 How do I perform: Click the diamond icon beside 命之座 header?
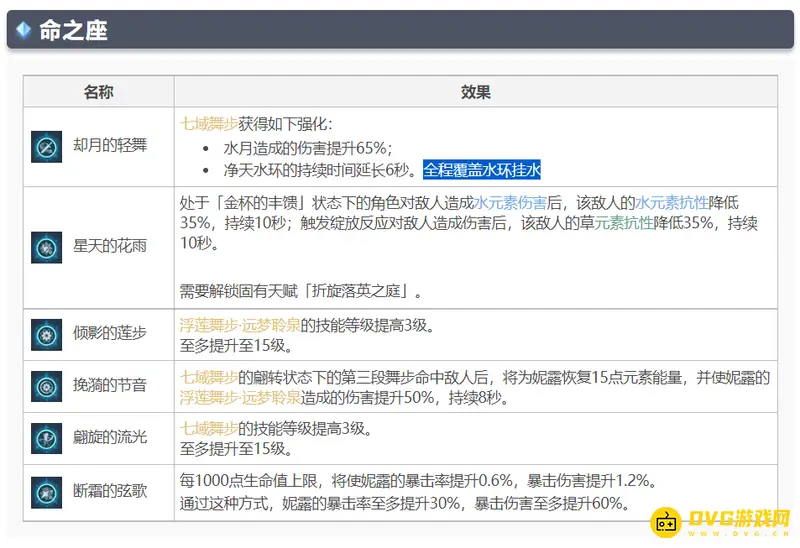click(x=23, y=30)
